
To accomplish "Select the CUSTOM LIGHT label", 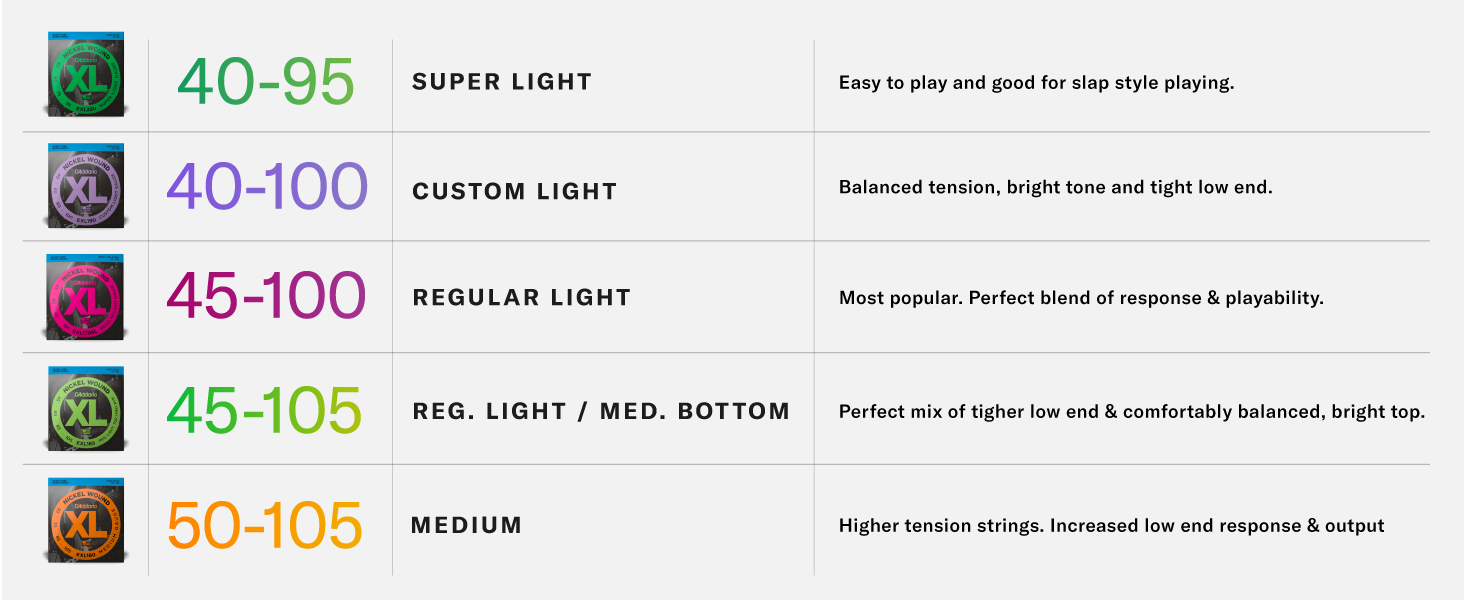I will point(515,191).
